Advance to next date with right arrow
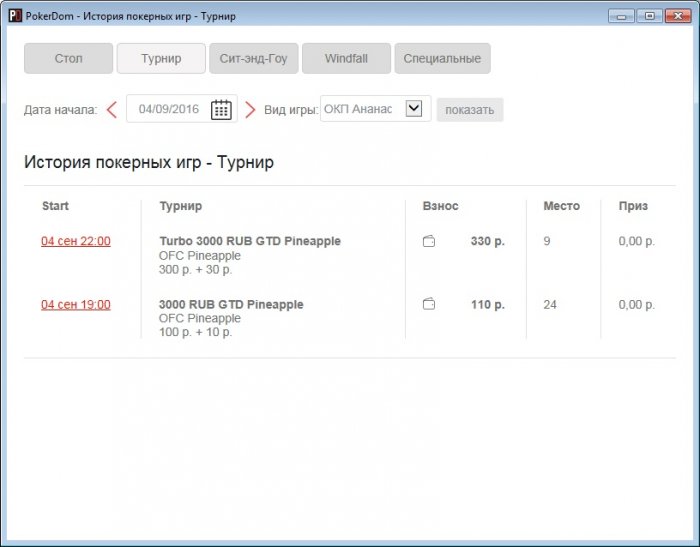 coord(250,110)
